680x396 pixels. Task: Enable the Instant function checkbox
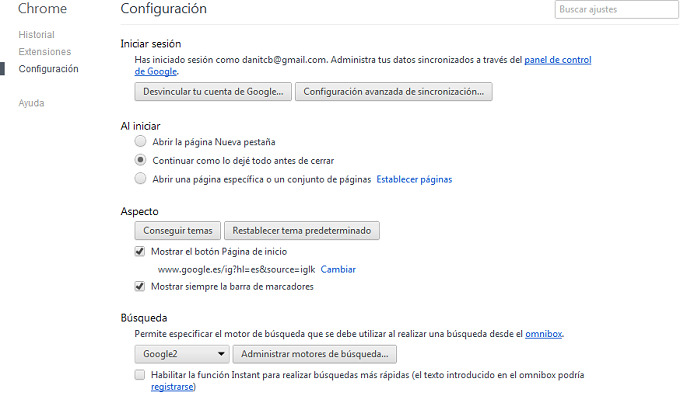(140, 375)
